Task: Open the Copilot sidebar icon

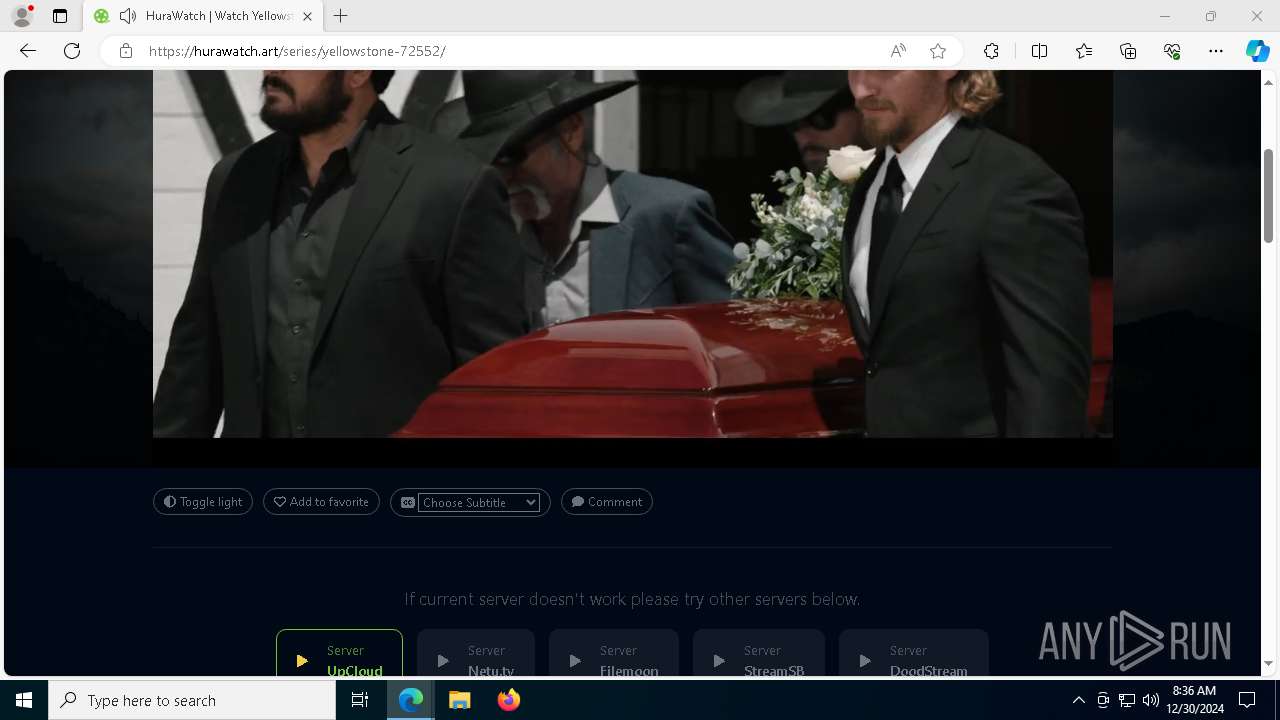Action: coord(1257,51)
